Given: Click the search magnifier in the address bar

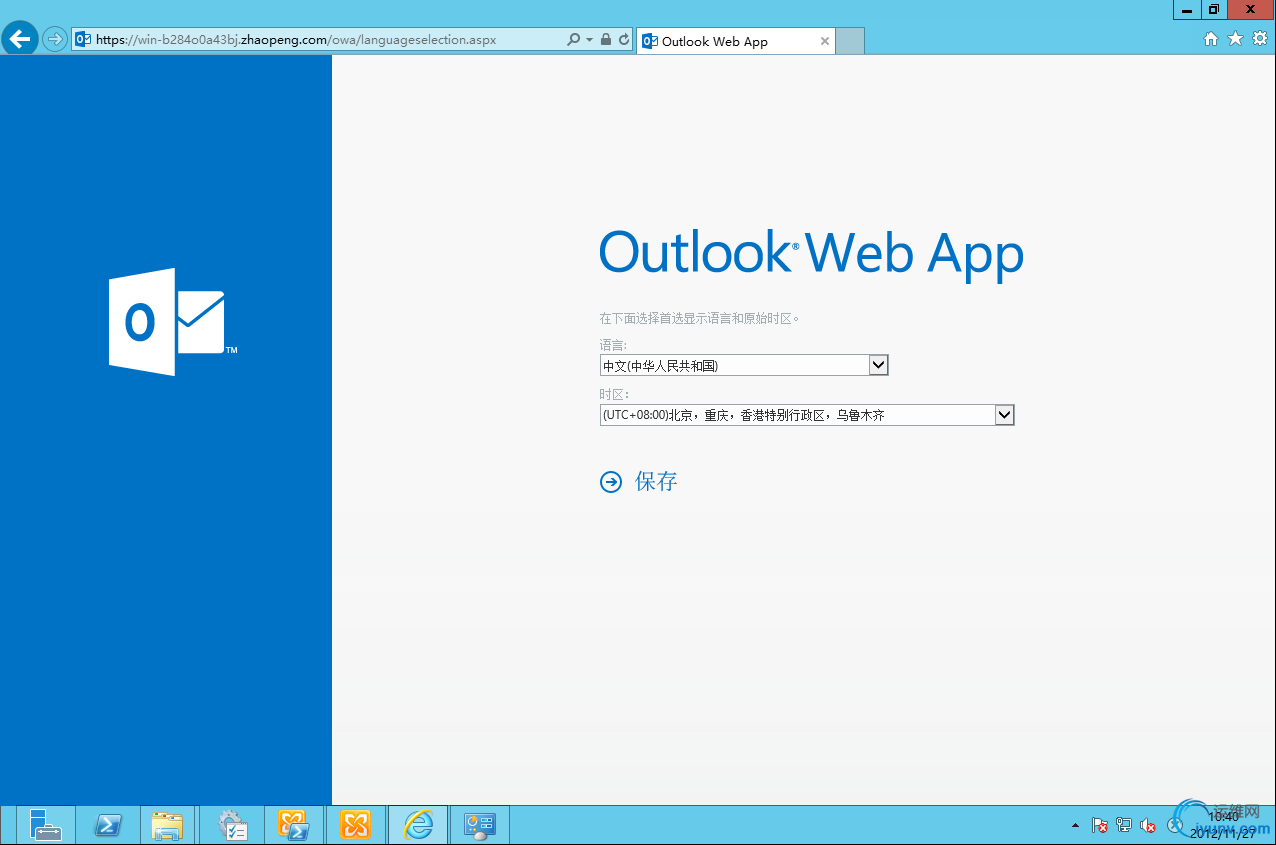Looking at the screenshot, I should pos(573,40).
